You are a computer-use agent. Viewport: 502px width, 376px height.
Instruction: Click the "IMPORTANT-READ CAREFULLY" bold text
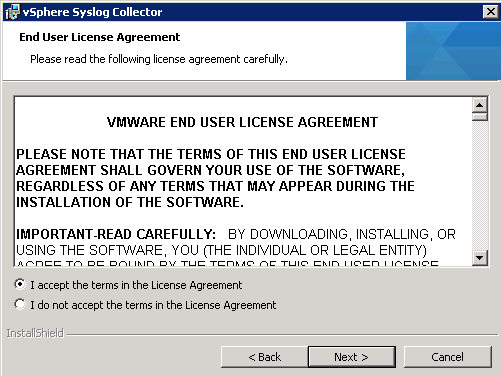(x=116, y=234)
